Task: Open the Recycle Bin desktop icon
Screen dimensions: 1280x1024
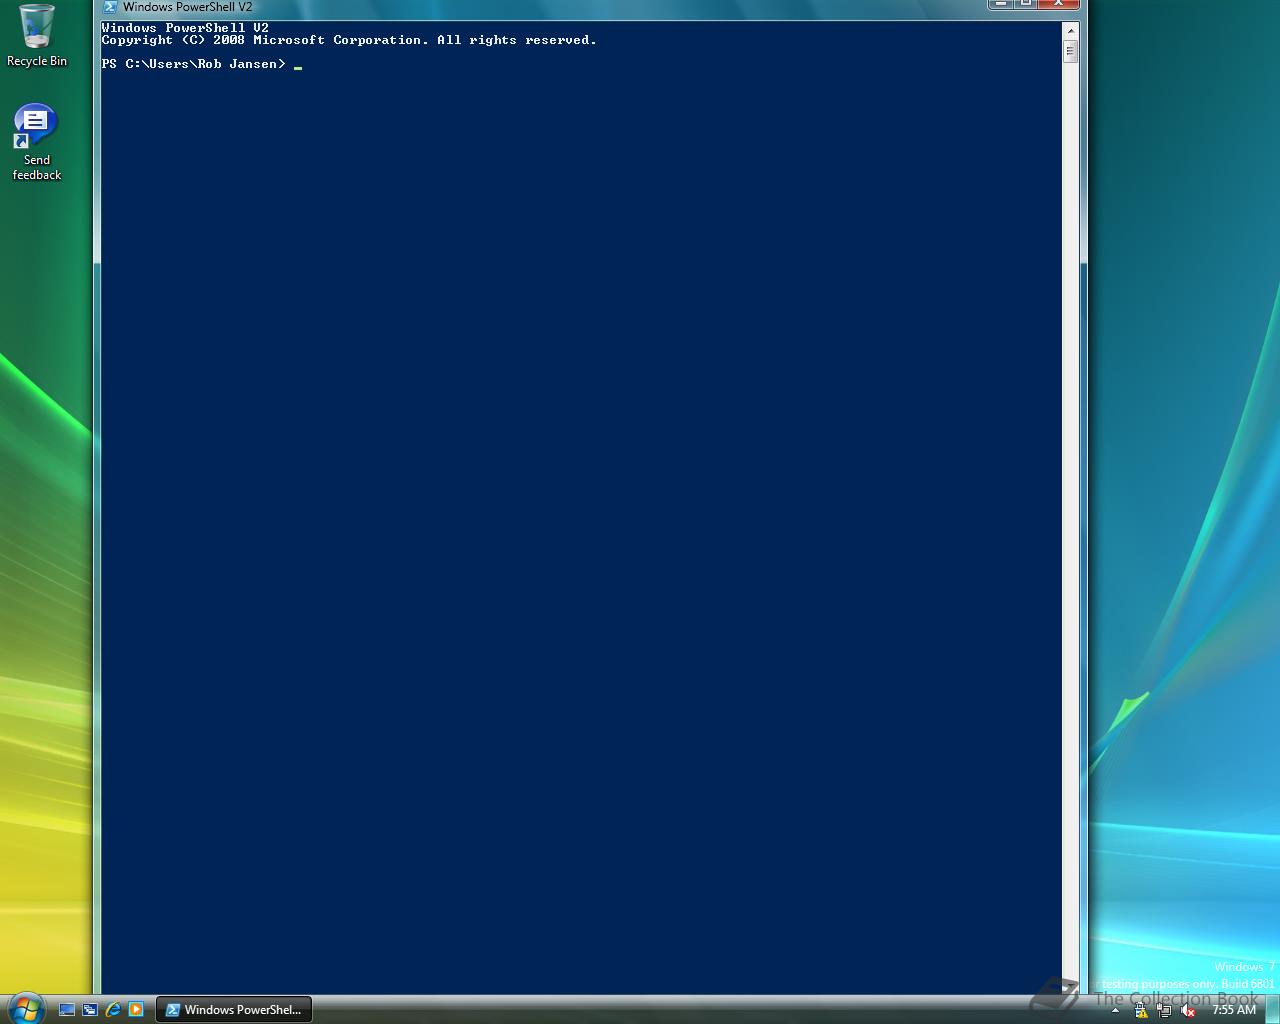Action: point(37,36)
